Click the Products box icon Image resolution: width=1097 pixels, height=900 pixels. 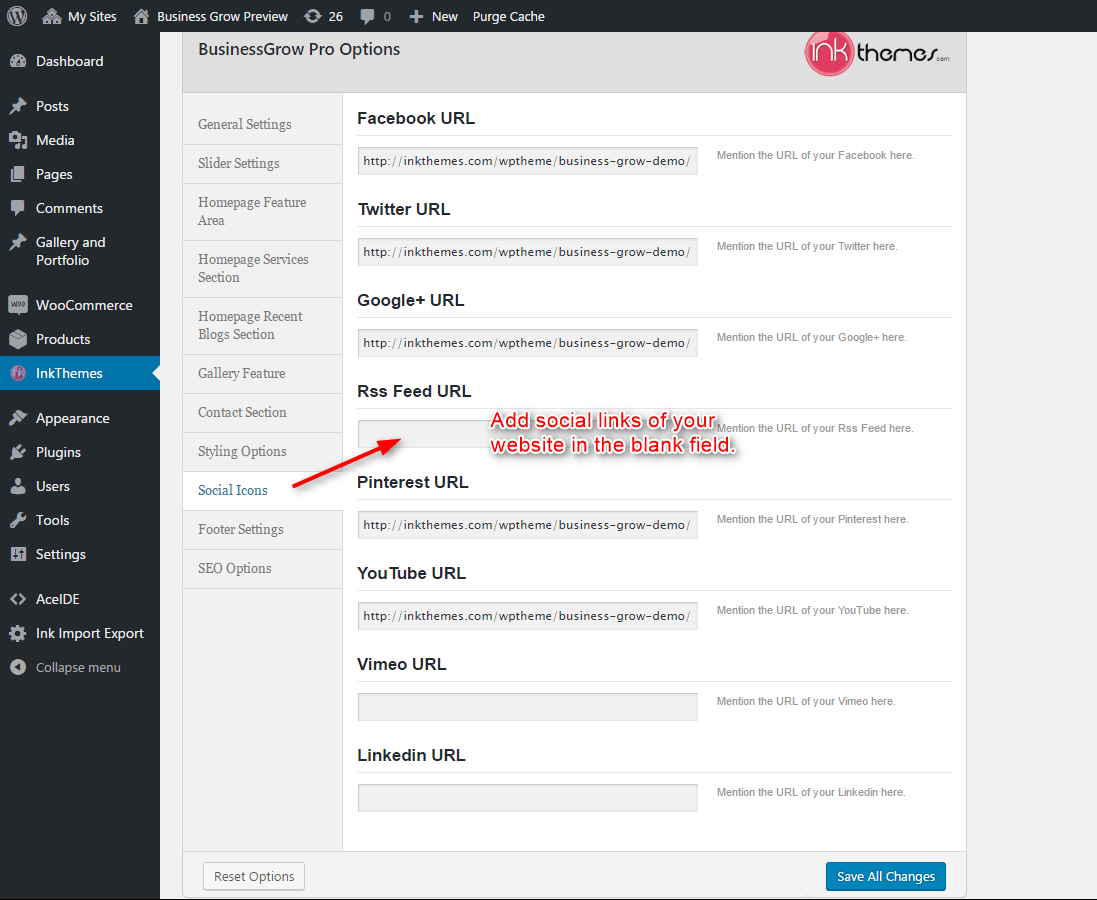(18, 339)
